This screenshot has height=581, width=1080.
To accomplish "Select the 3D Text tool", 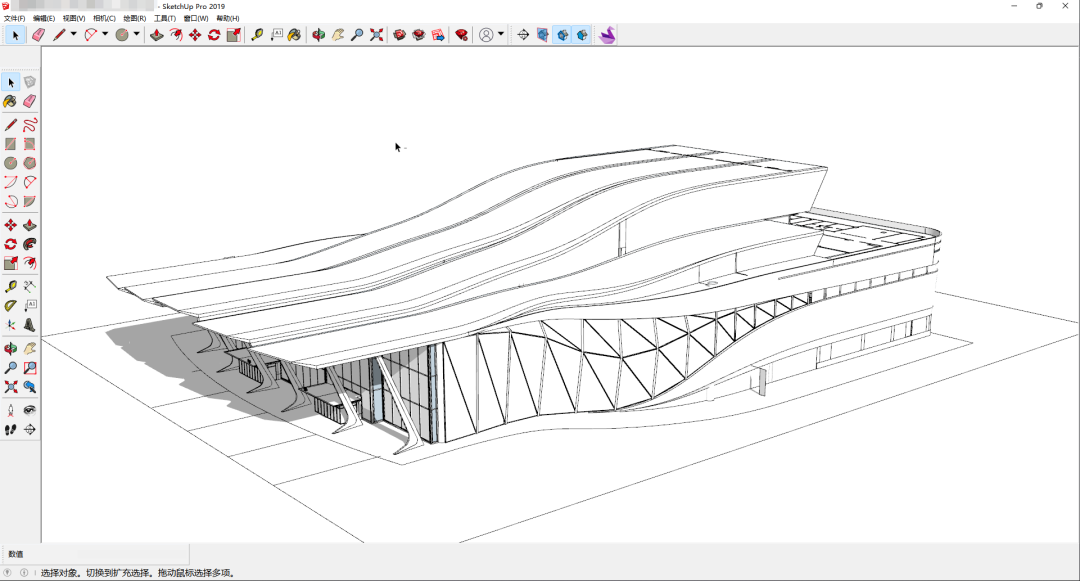I will point(30,325).
